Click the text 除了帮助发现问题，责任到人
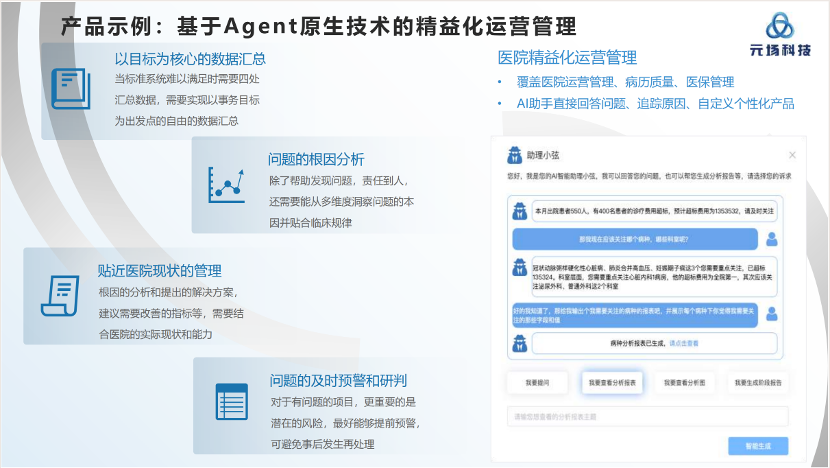 coord(338,181)
